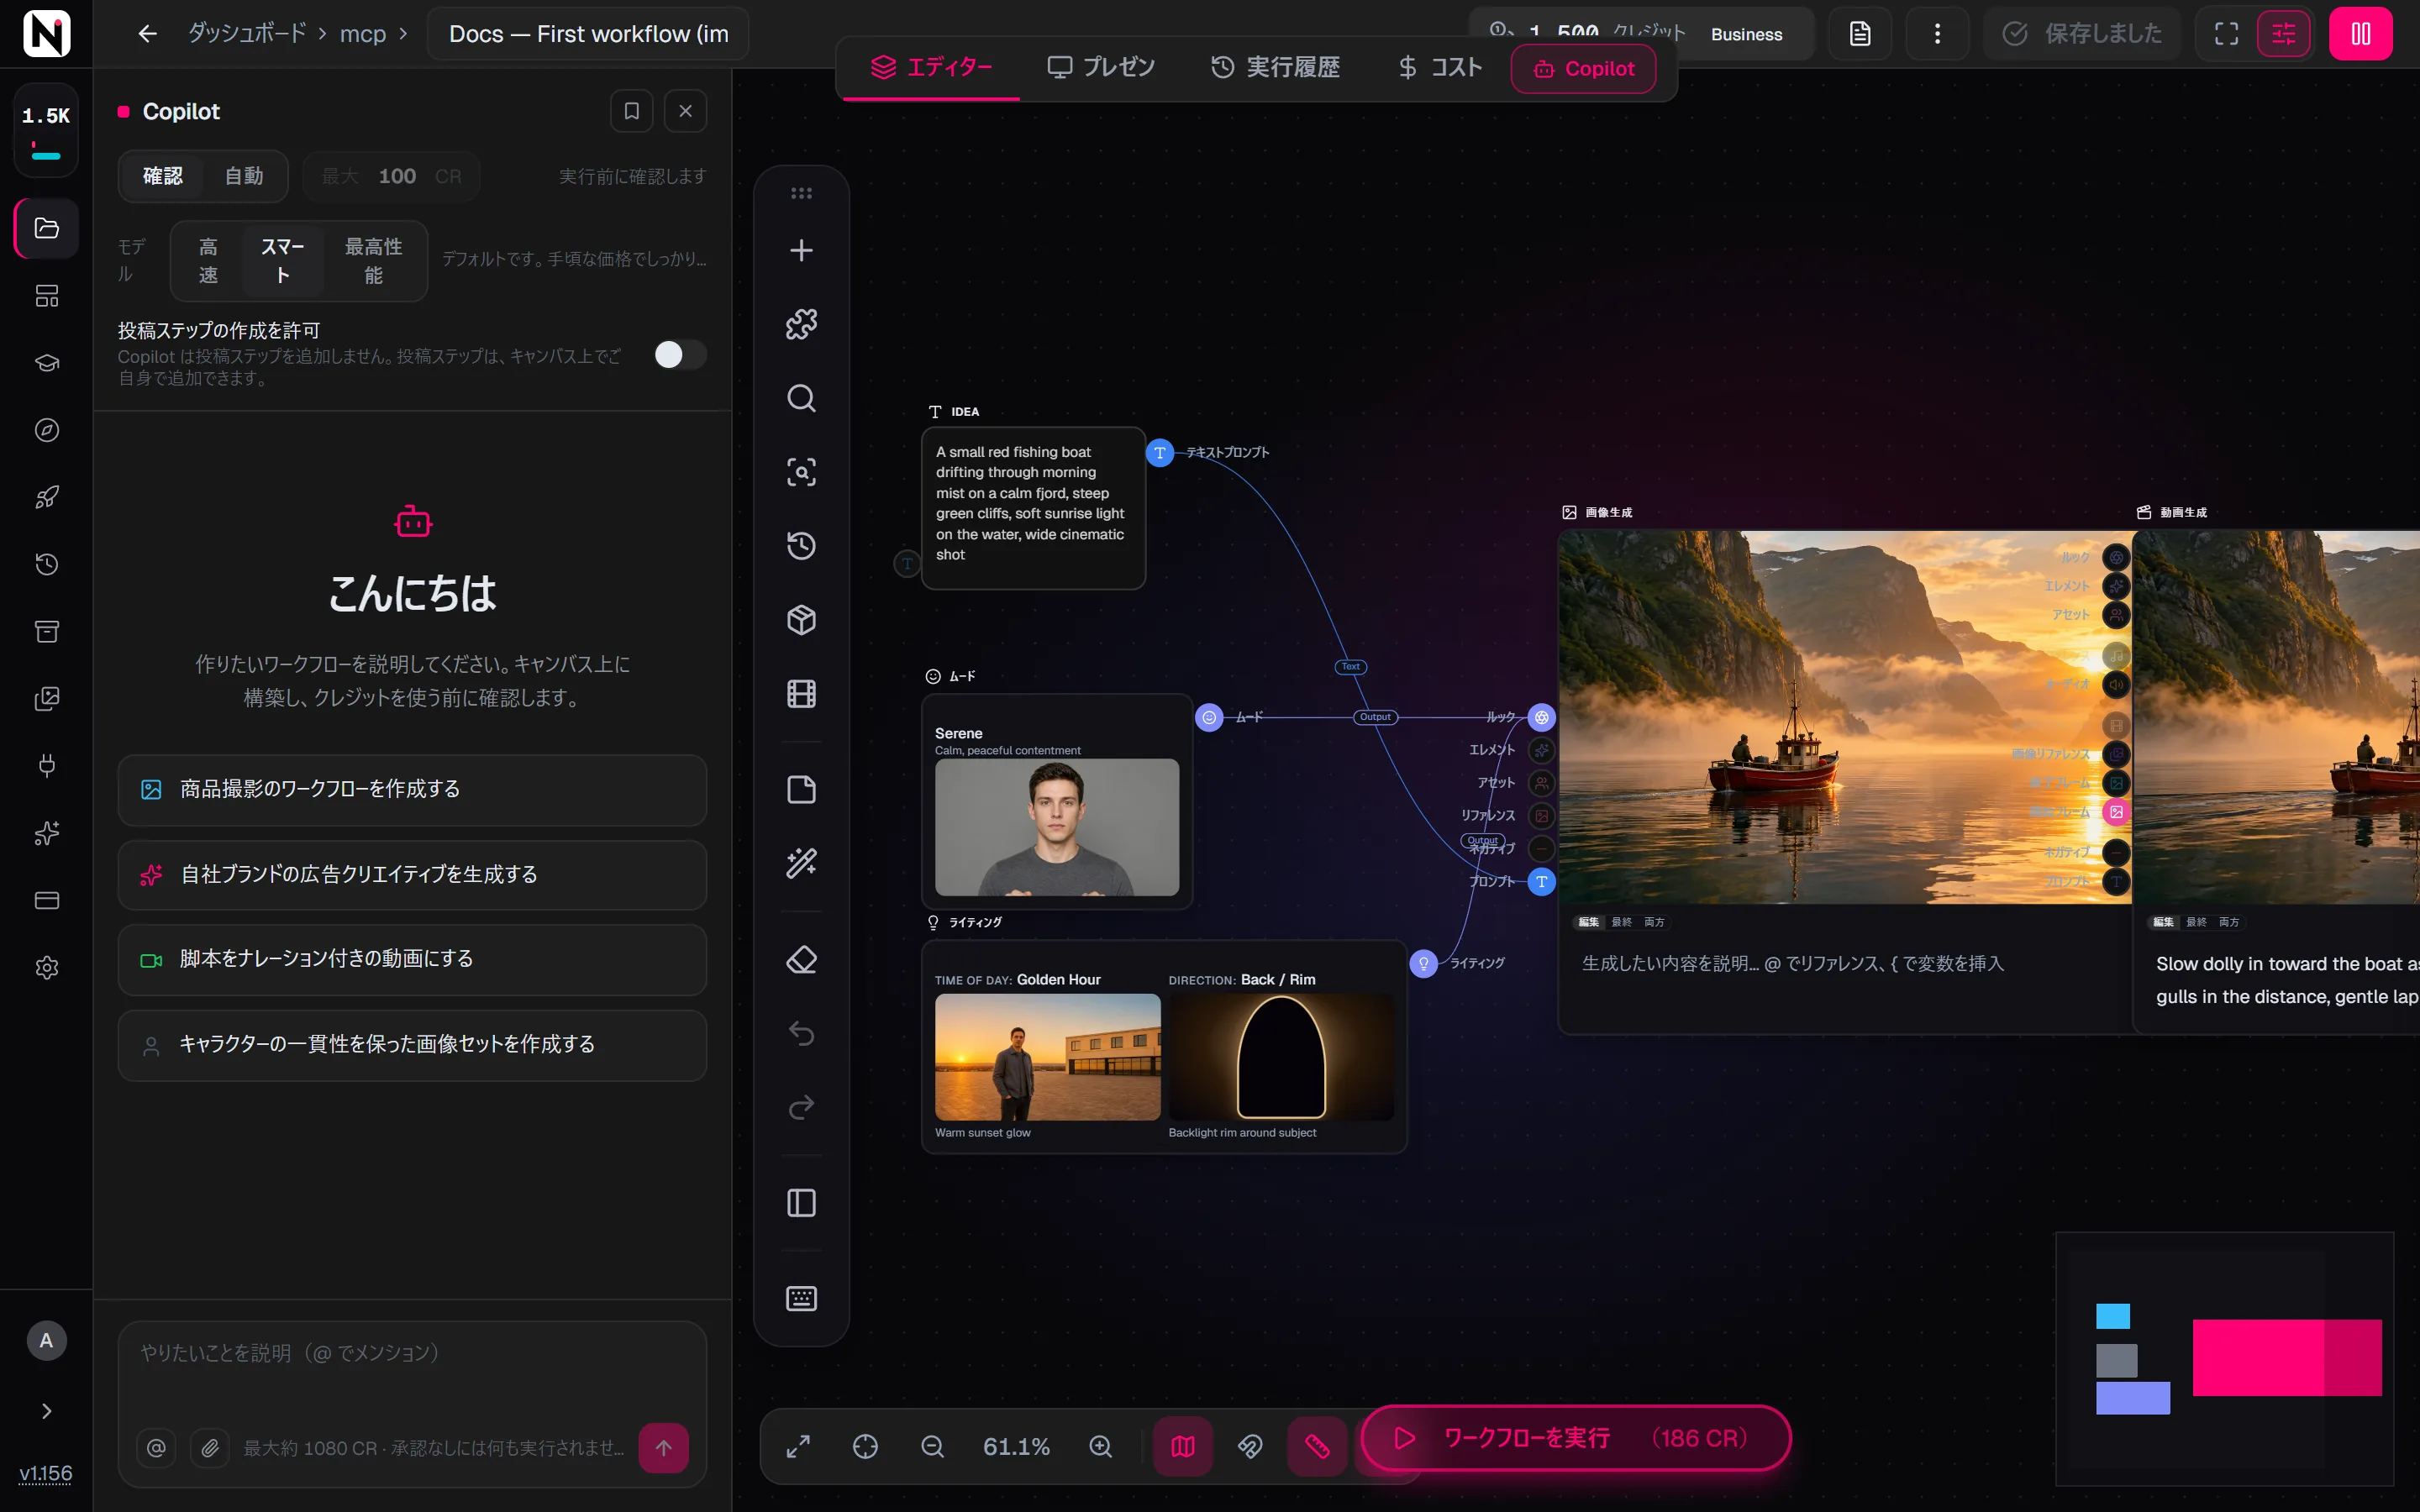Choose 高速 model option
The height and width of the screenshot is (1512, 2420).
pyautogui.click(x=208, y=261)
